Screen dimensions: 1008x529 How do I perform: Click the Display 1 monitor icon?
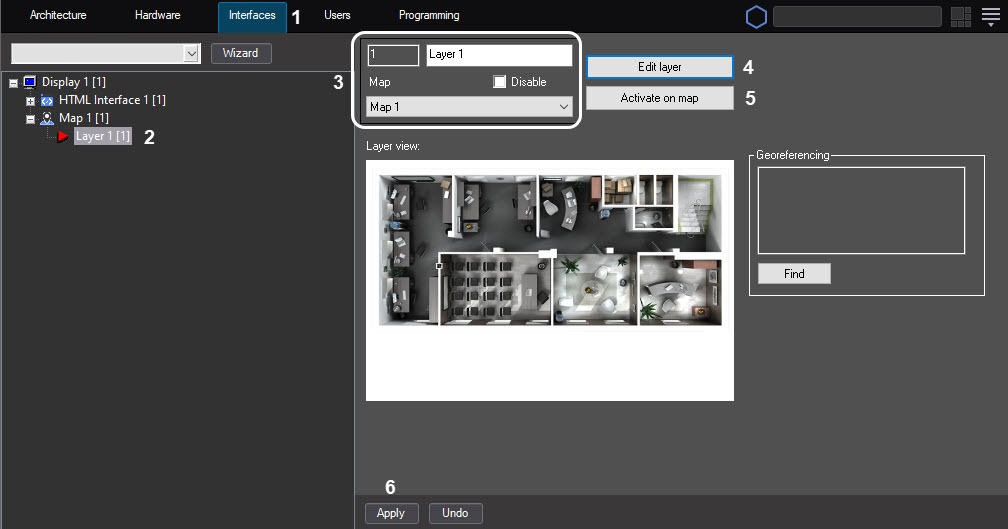click(30, 82)
